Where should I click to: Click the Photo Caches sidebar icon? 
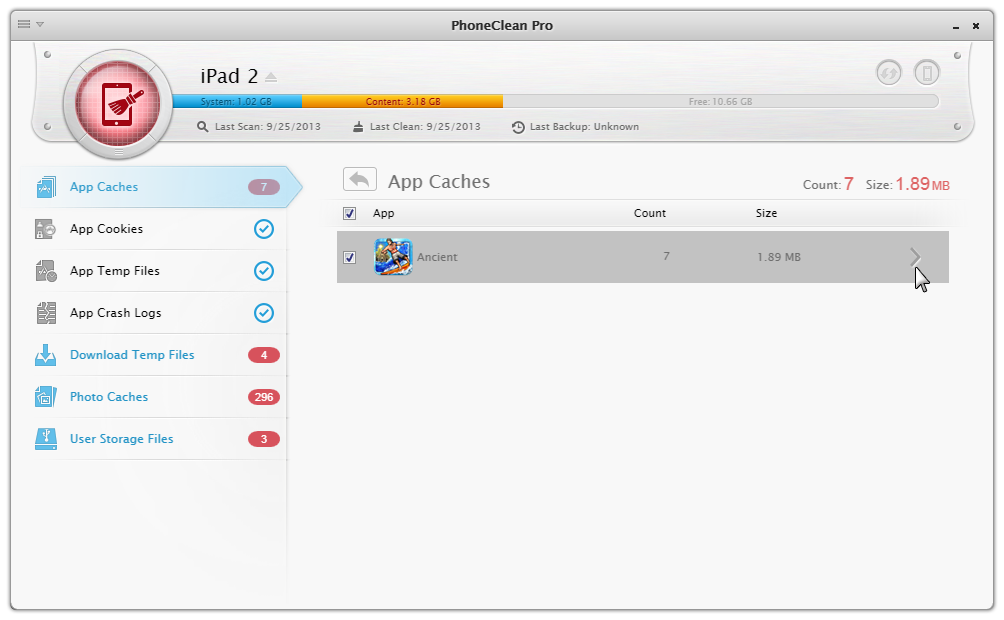46,397
